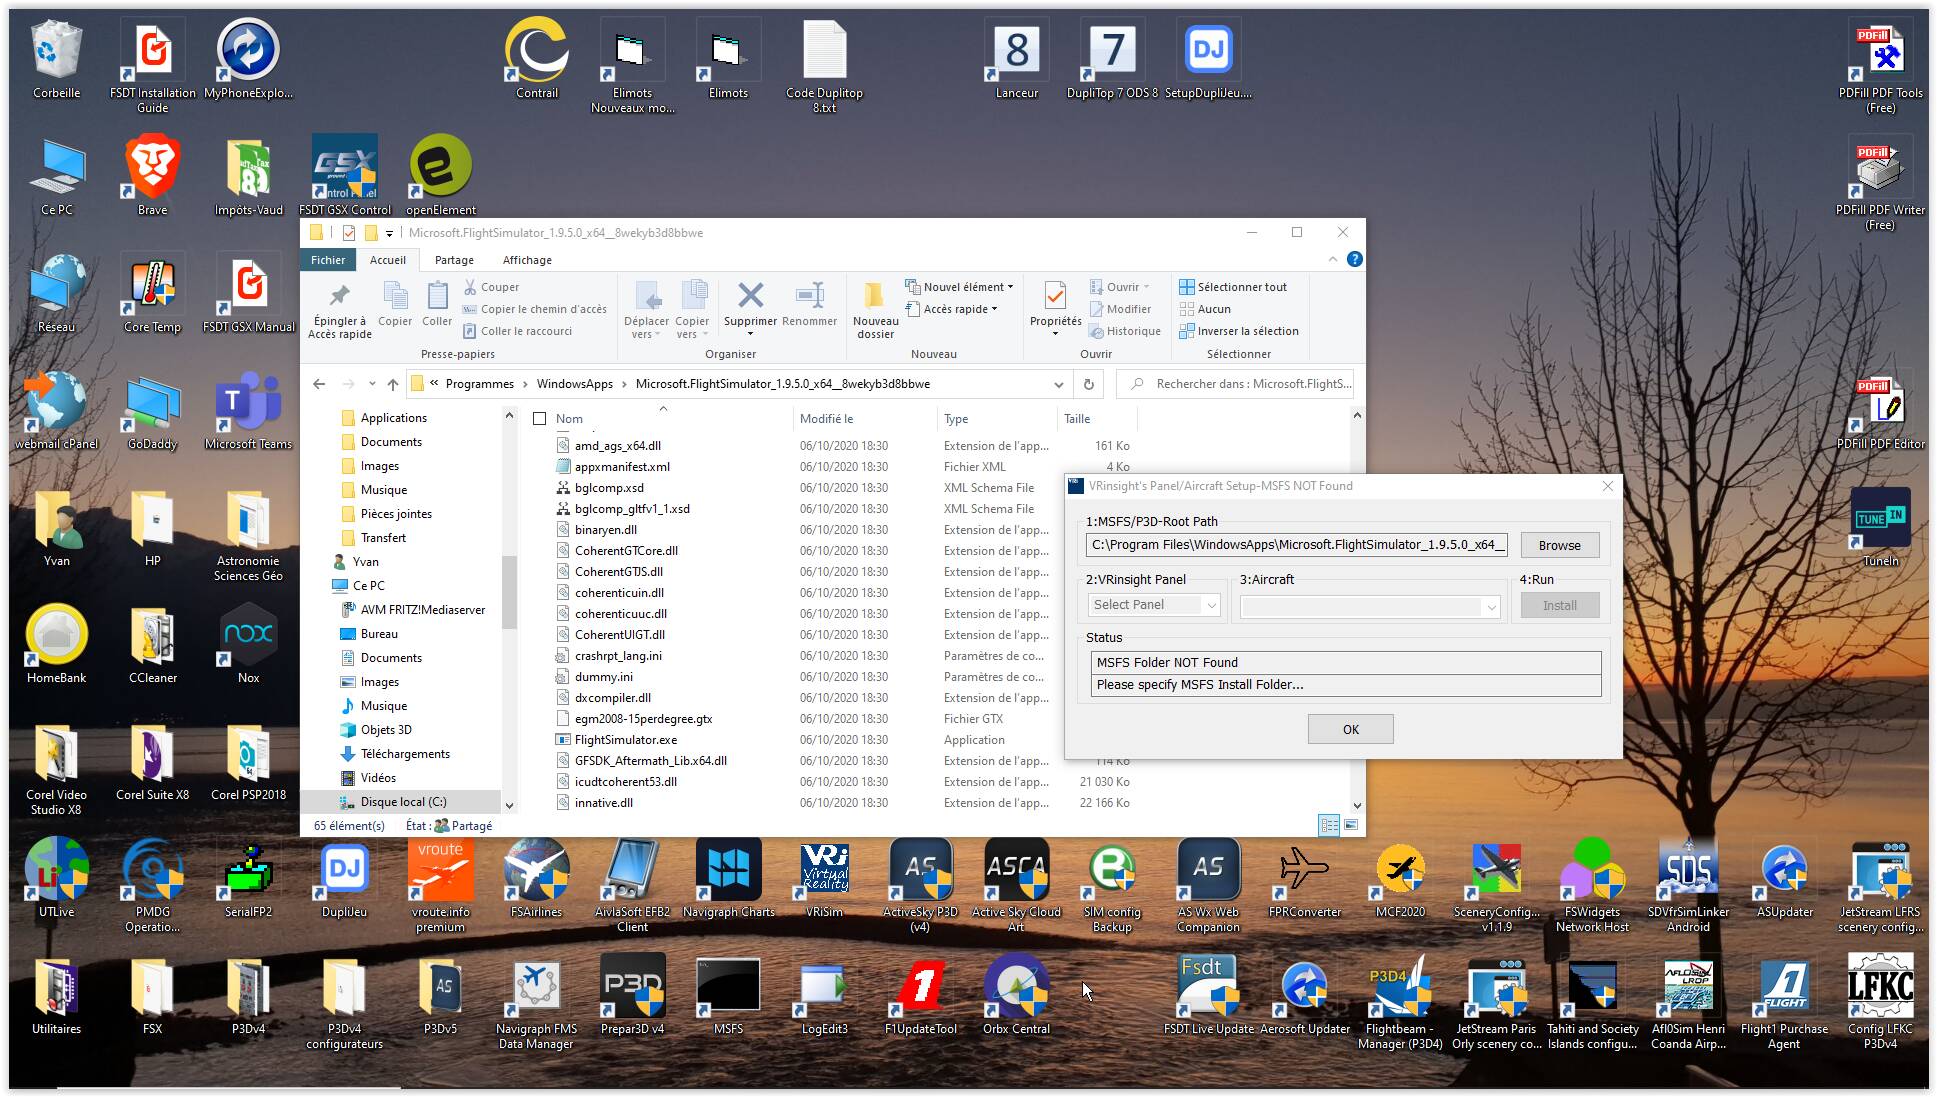Click the Renommer icon in ribbon
The width and height of the screenshot is (1937, 1097).
point(809,296)
